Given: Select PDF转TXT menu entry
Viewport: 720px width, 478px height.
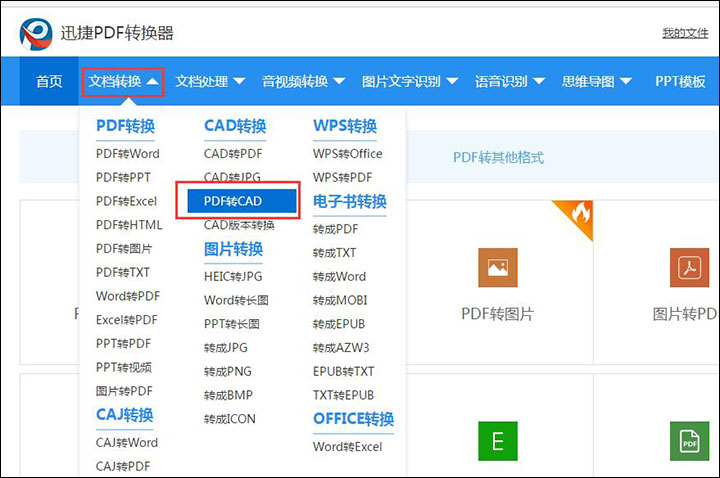Looking at the screenshot, I should coord(123,273).
